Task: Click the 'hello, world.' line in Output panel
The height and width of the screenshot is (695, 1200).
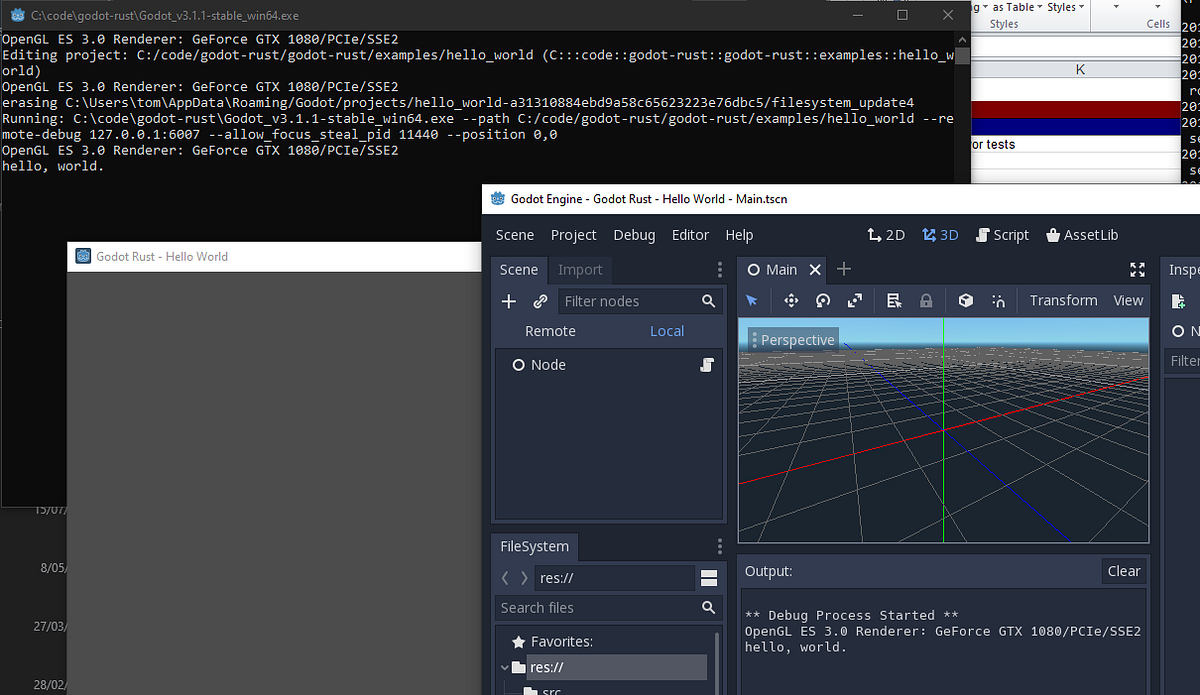Action: [796, 647]
